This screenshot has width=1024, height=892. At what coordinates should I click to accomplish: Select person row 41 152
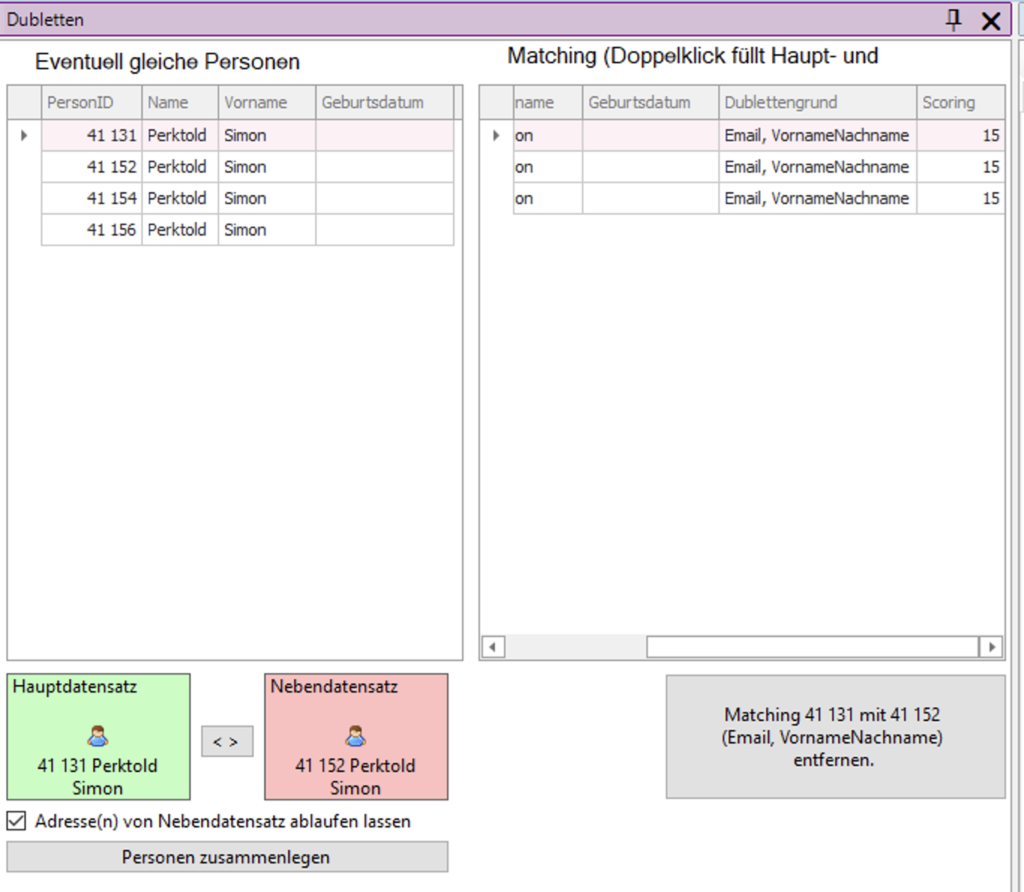coord(248,167)
